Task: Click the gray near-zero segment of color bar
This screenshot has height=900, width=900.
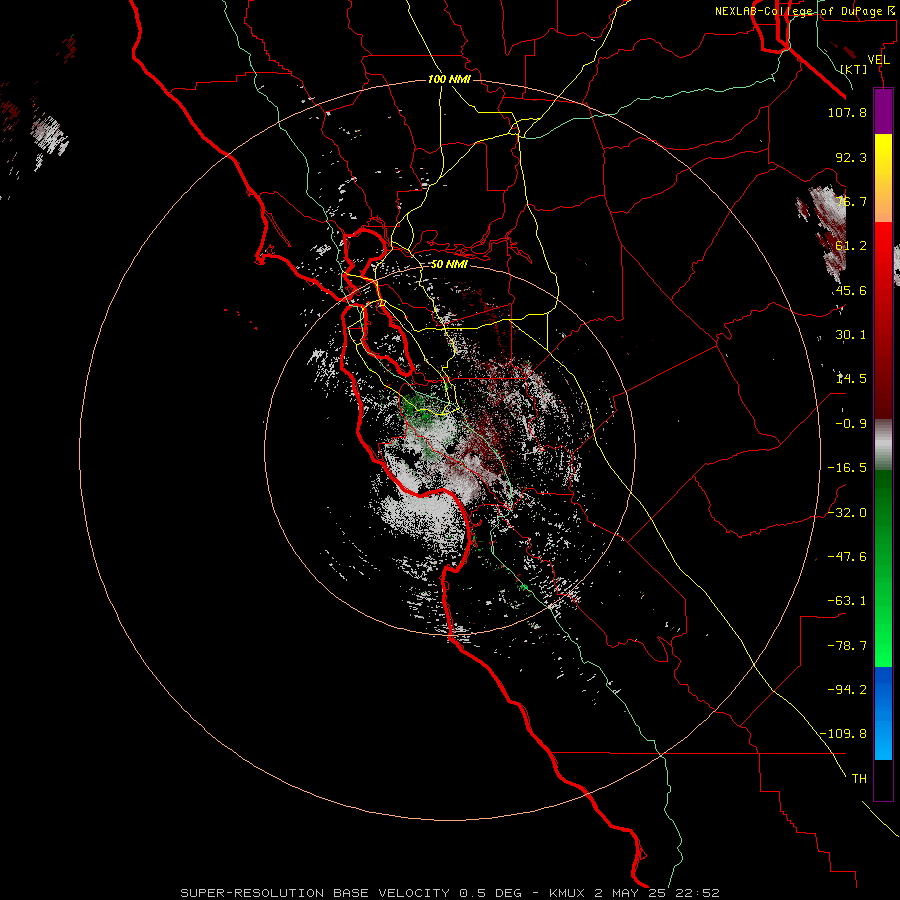Action: tap(883, 445)
